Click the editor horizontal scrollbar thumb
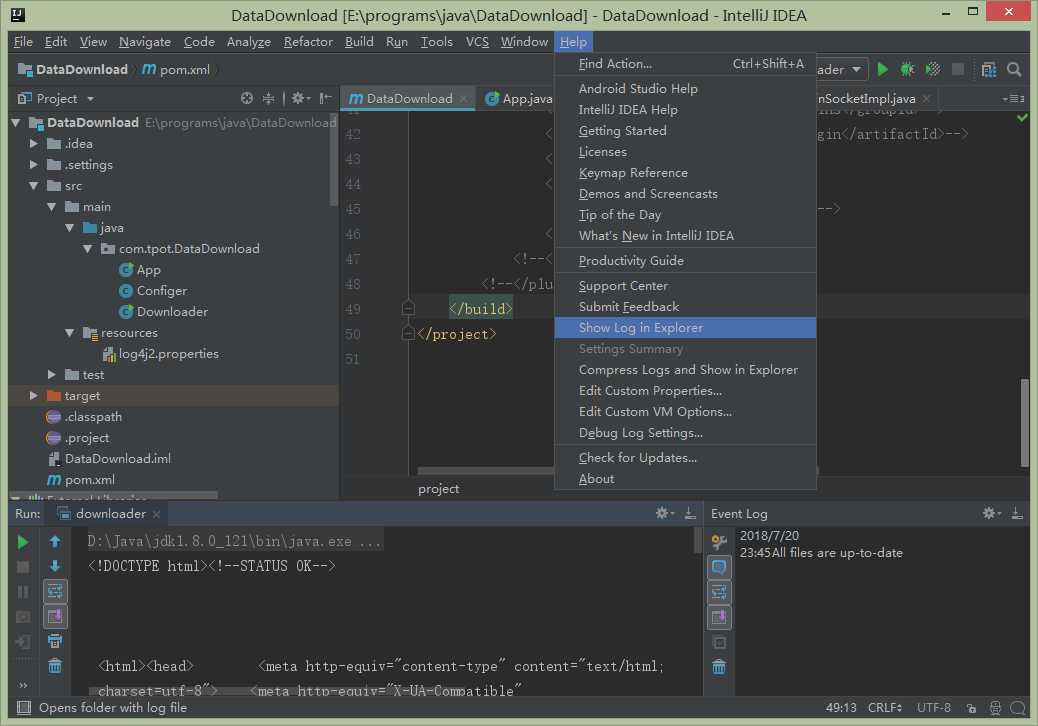 487,471
